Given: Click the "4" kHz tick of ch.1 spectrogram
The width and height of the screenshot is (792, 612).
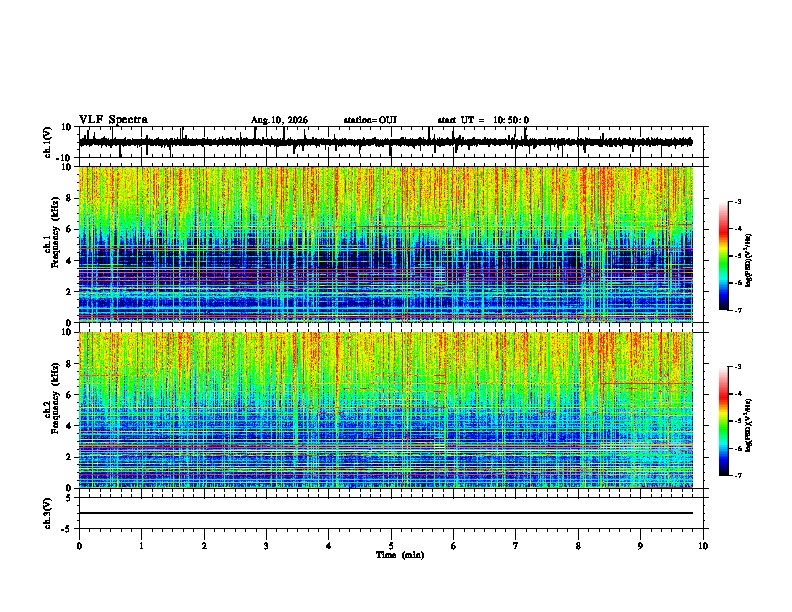Looking at the screenshot, I should click(70, 261).
